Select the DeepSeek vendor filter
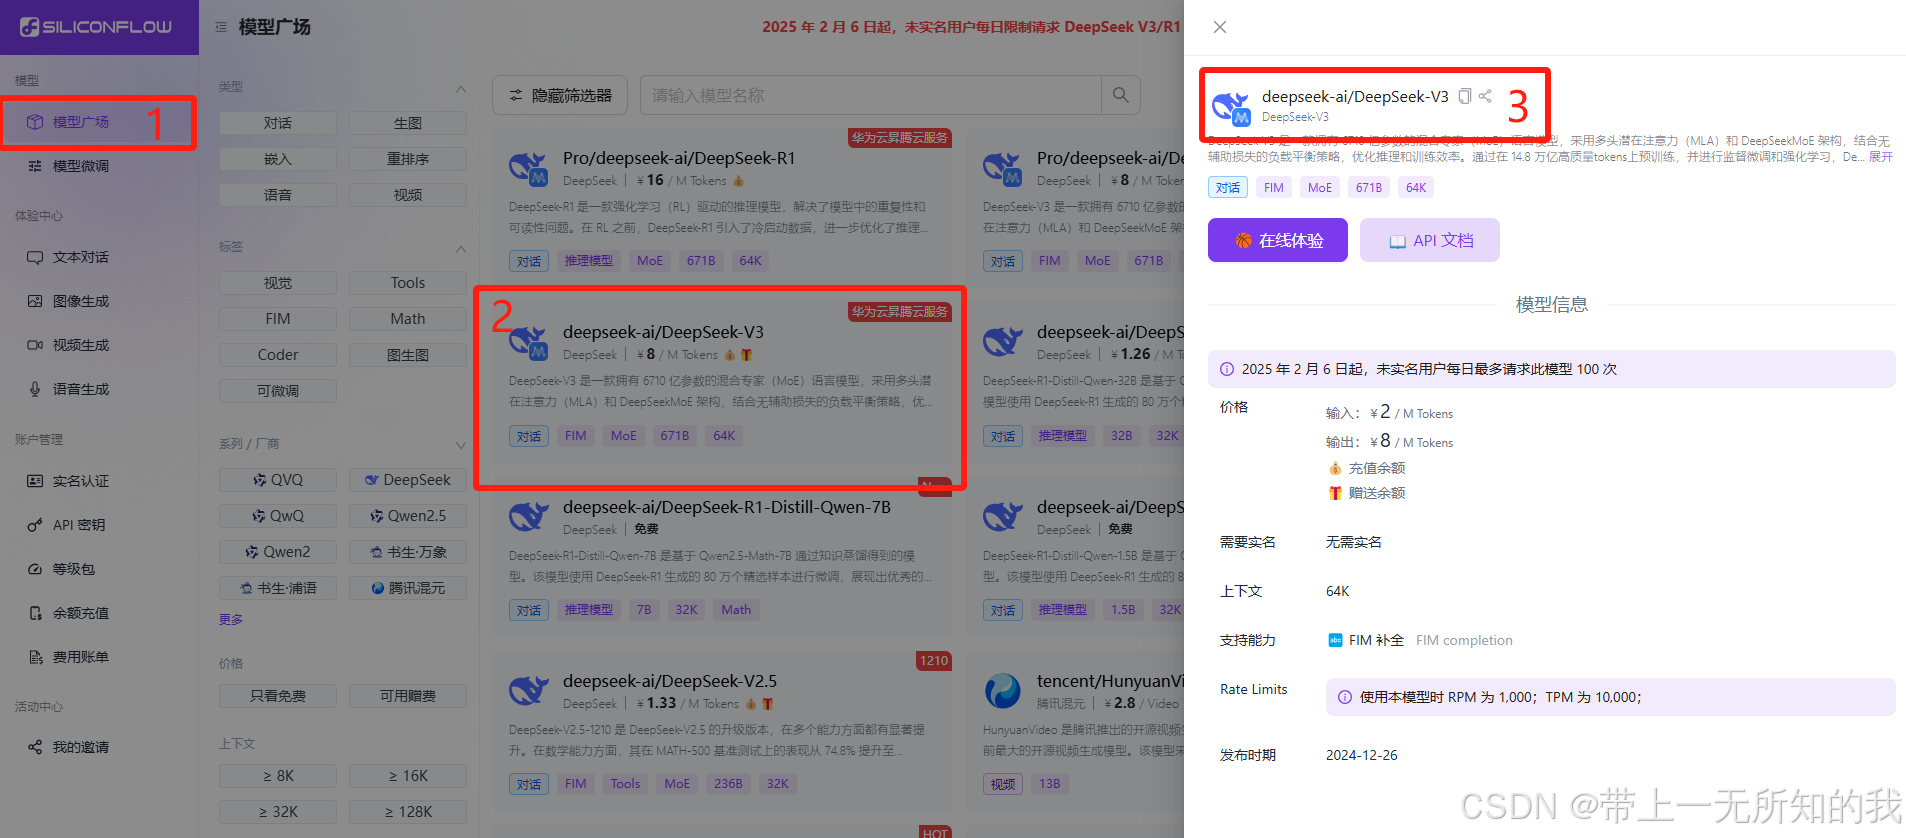The width and height of the screenshot is (1906, 838). (408, 480)
